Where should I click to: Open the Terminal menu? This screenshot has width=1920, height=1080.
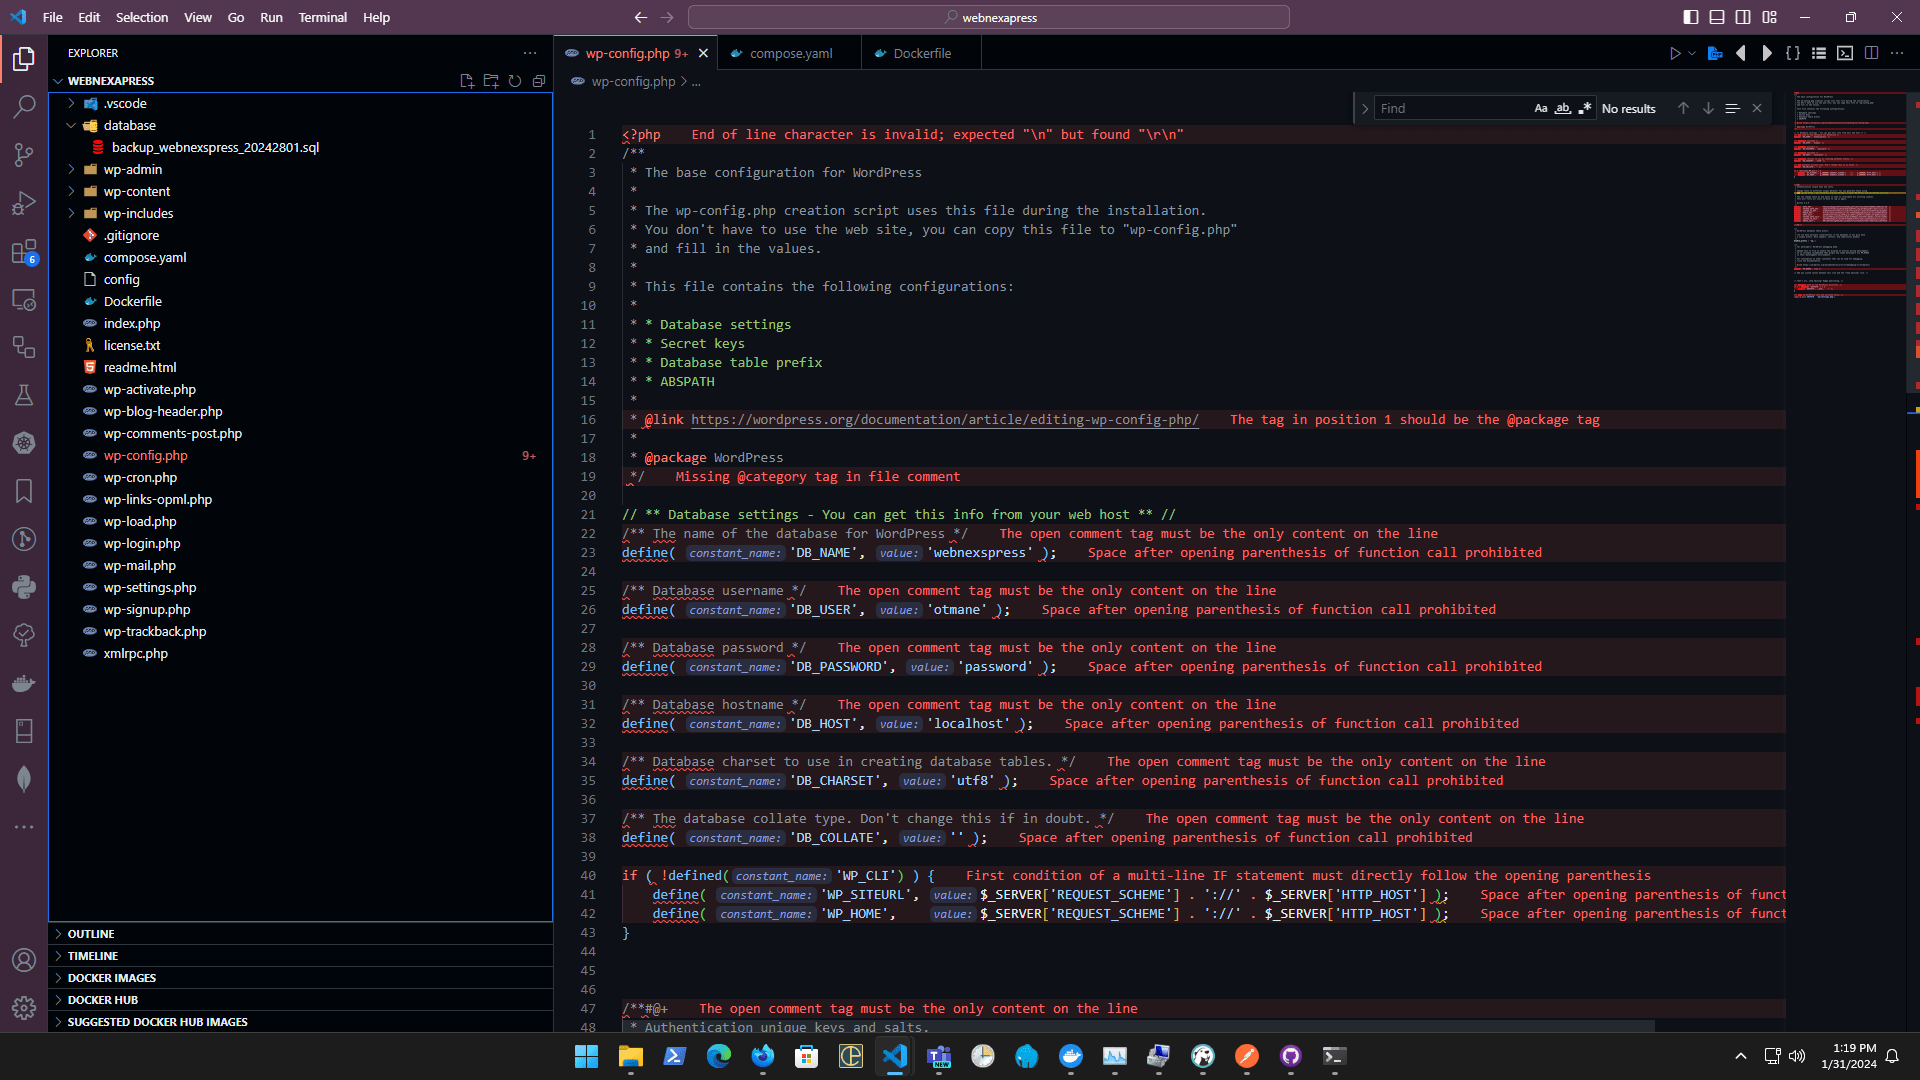coord(322,17)
